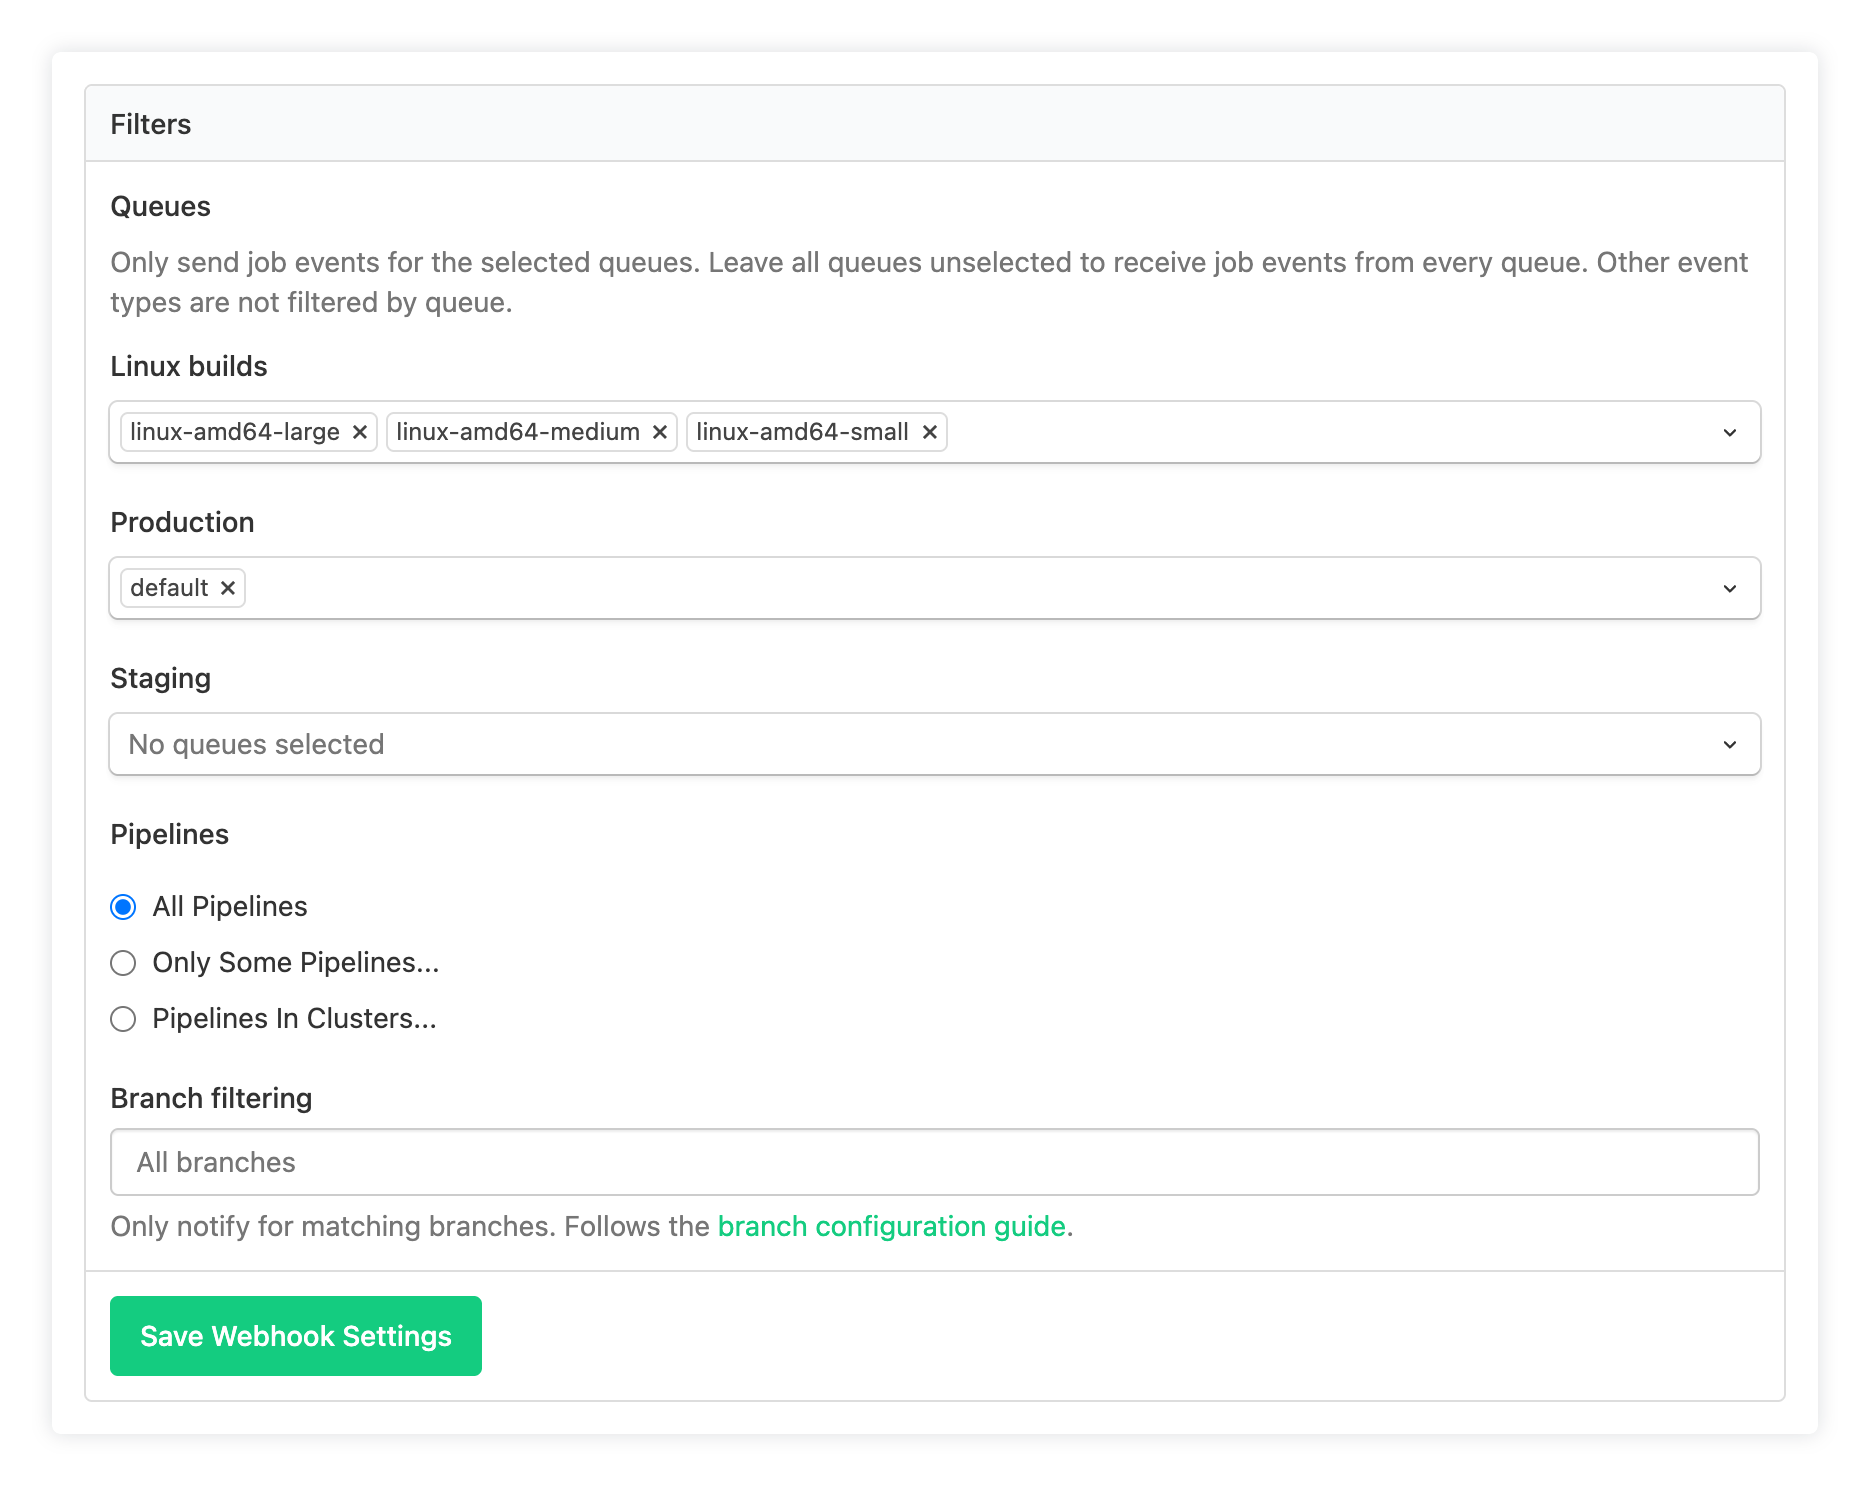The height and width of the screenshot is (1486, 1870).
Task: Click the Queues section heading
Action: tap(161, 206)
